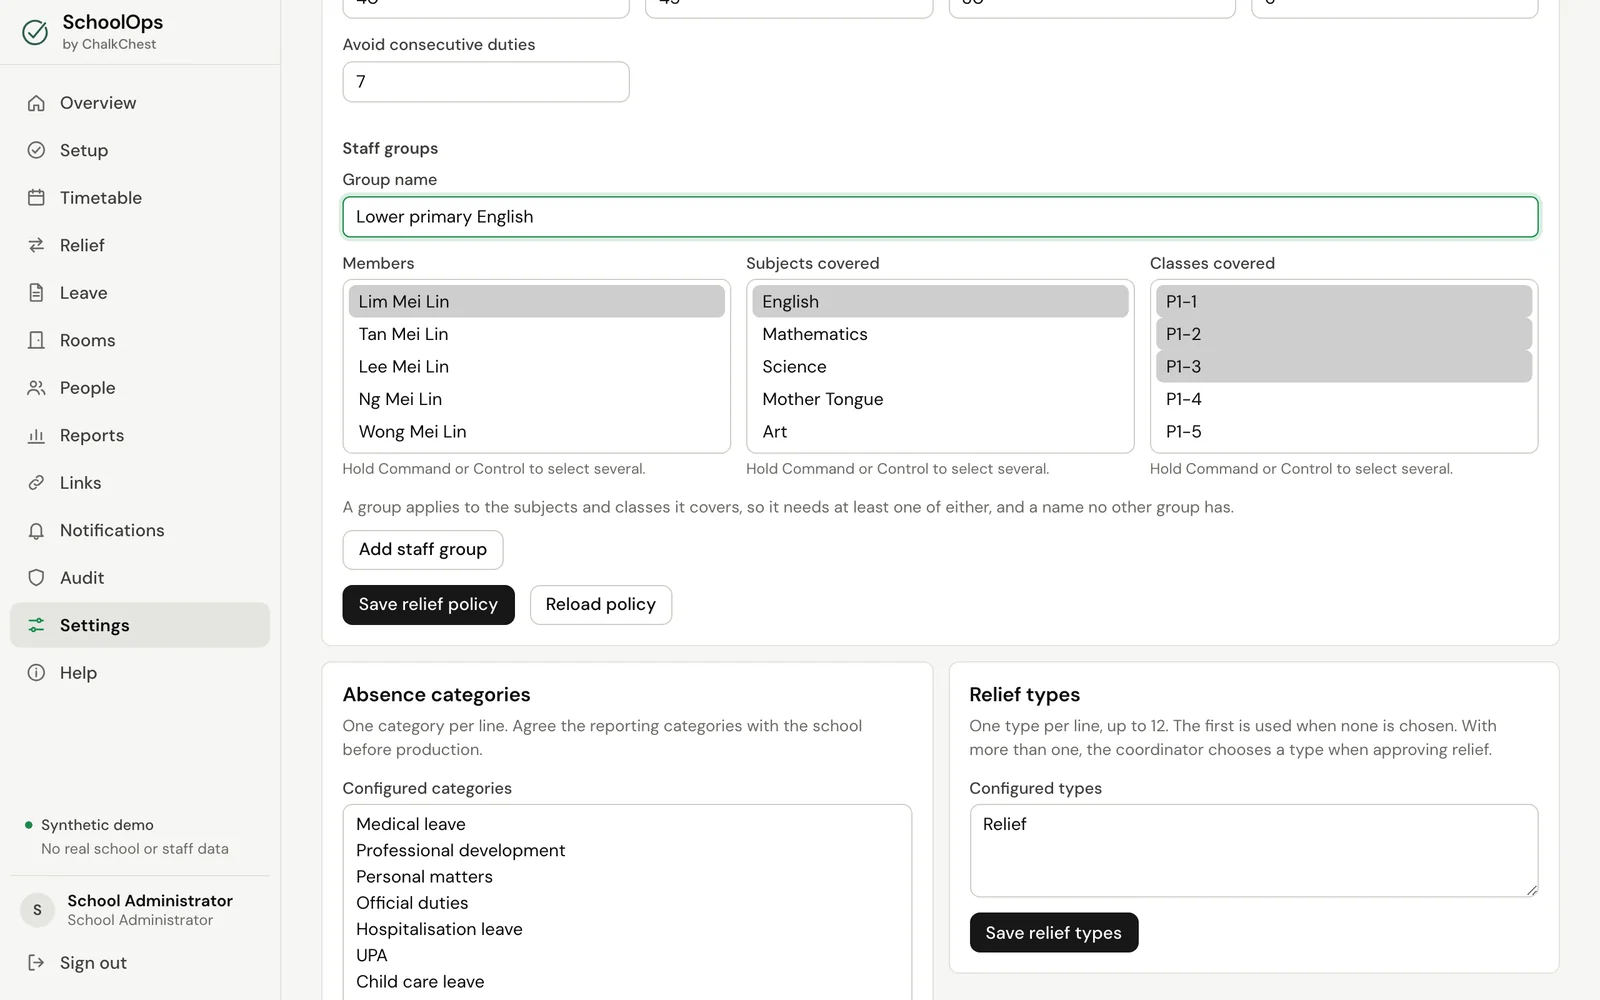Click Save relief types button
1600x1000 pixels.
pyautogui.click(x=1054, y=933)
